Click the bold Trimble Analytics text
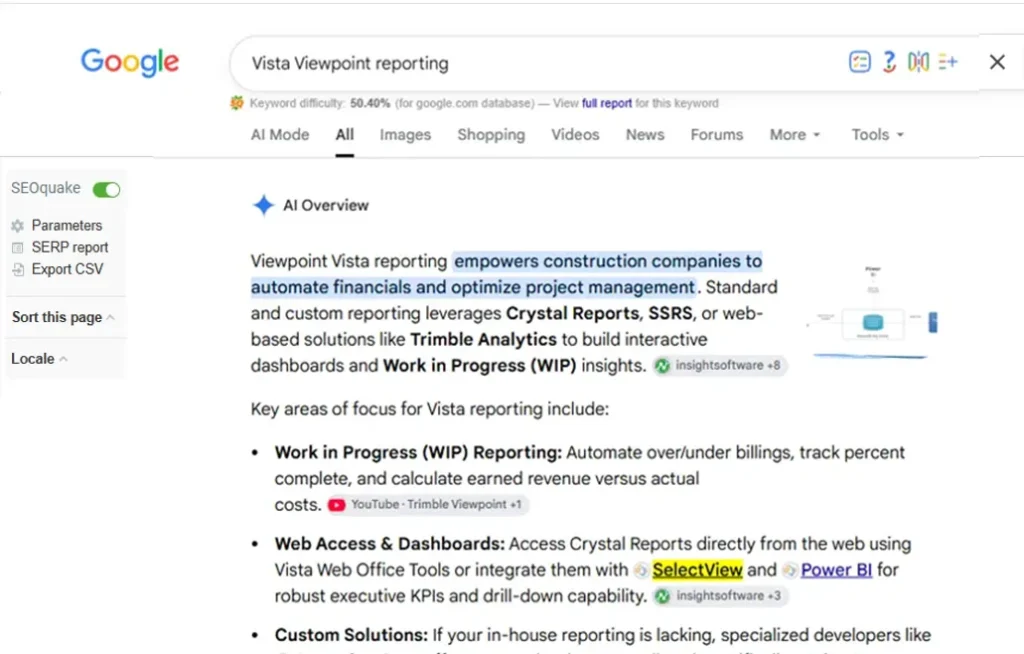1024x654 pixels. tap(483, 340)
